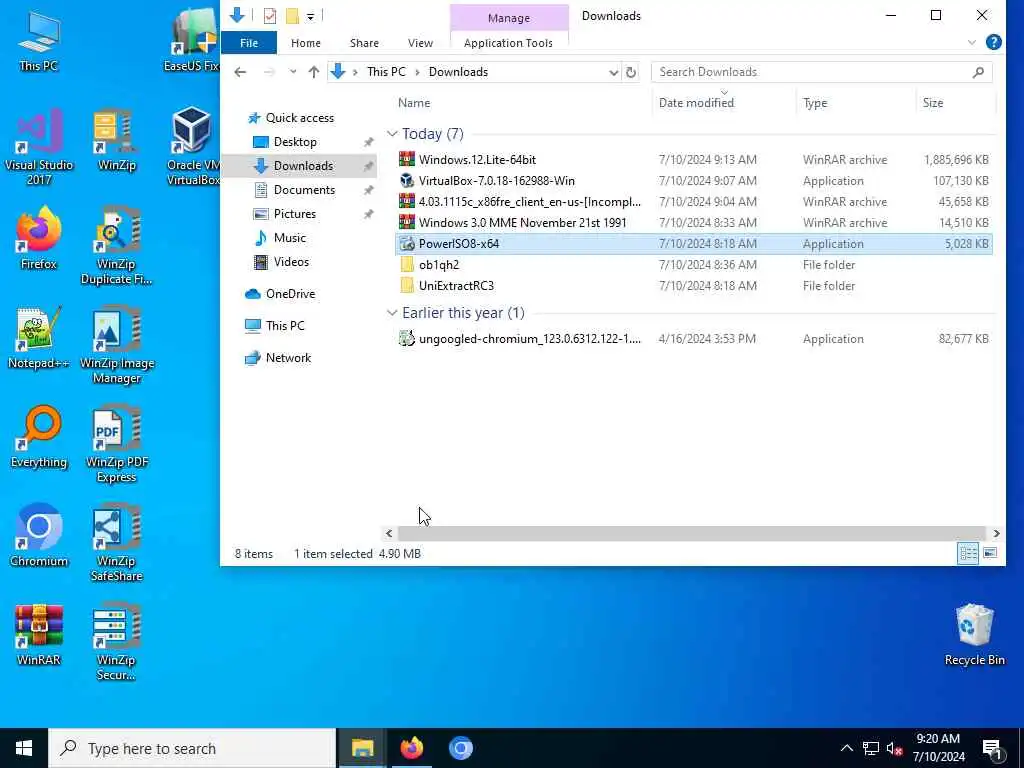Launch Everything search desktop shortcut

[39, 438]
